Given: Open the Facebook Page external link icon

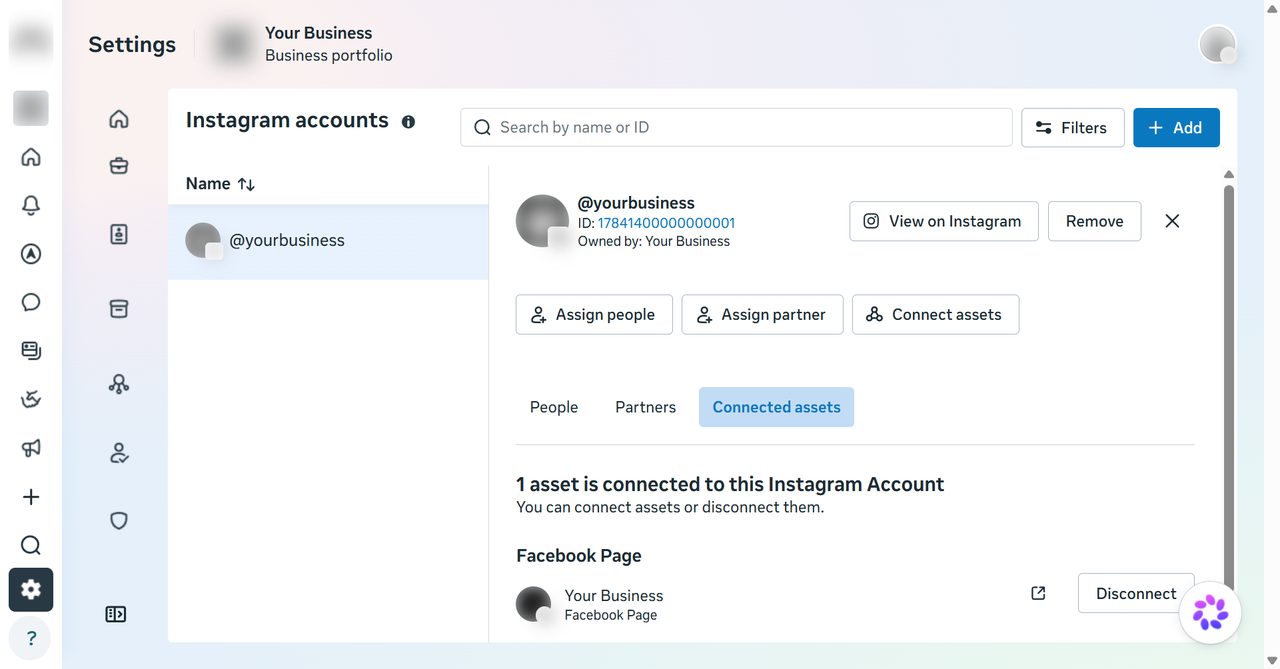Looking at the screenshot, I should coord(1038,593).
